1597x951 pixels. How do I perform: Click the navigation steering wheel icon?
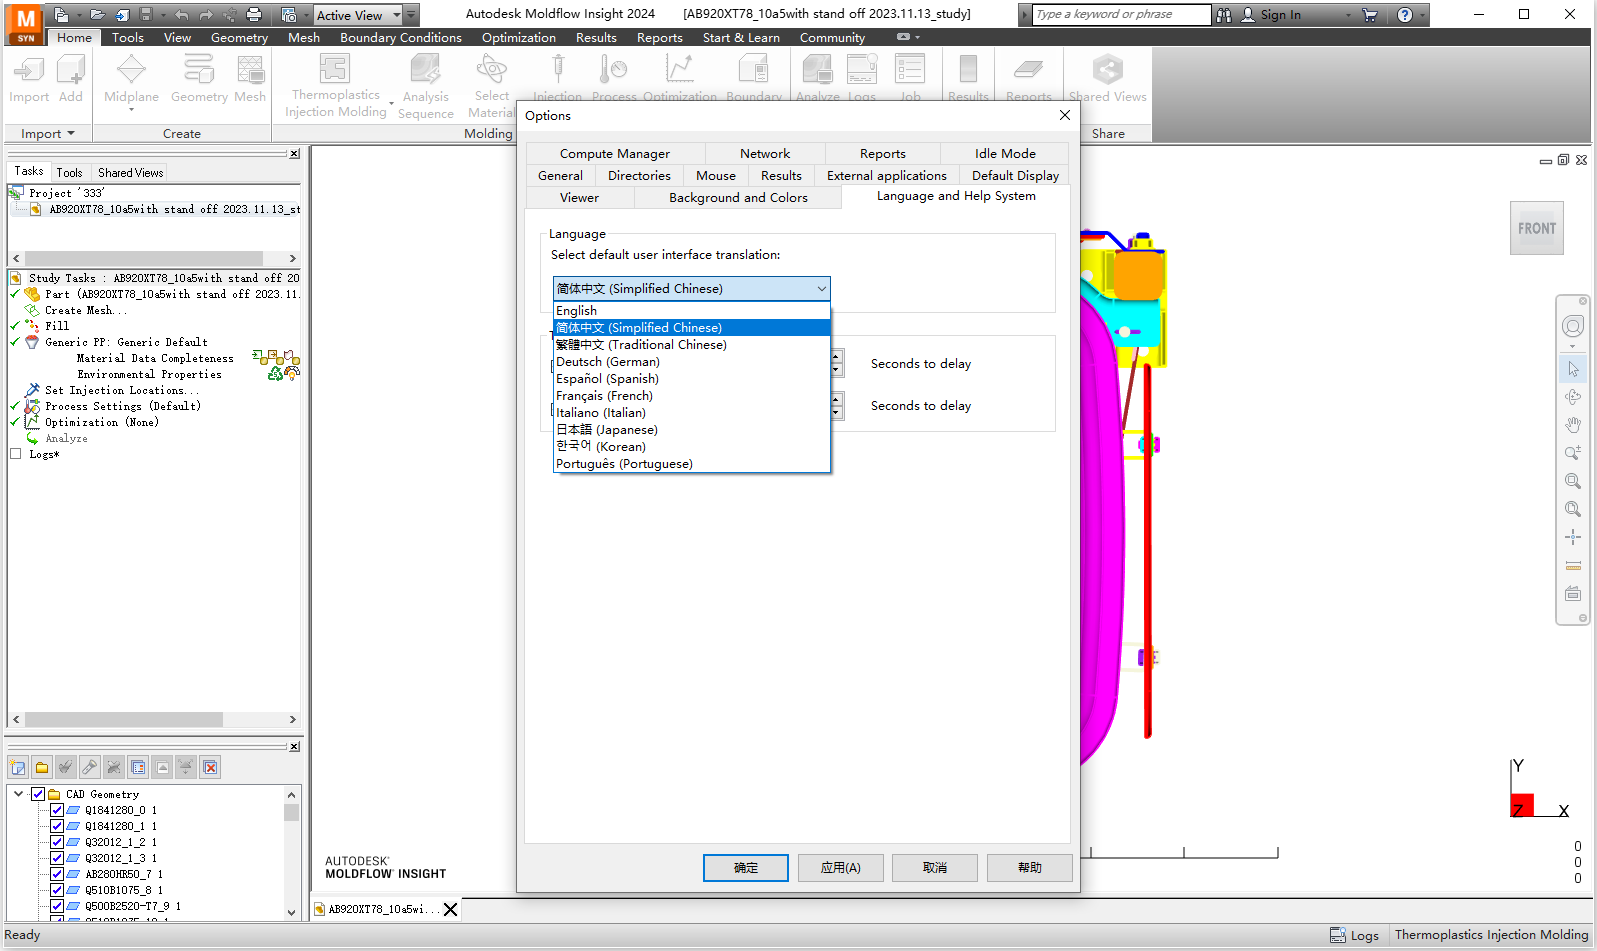(1573, 327)
